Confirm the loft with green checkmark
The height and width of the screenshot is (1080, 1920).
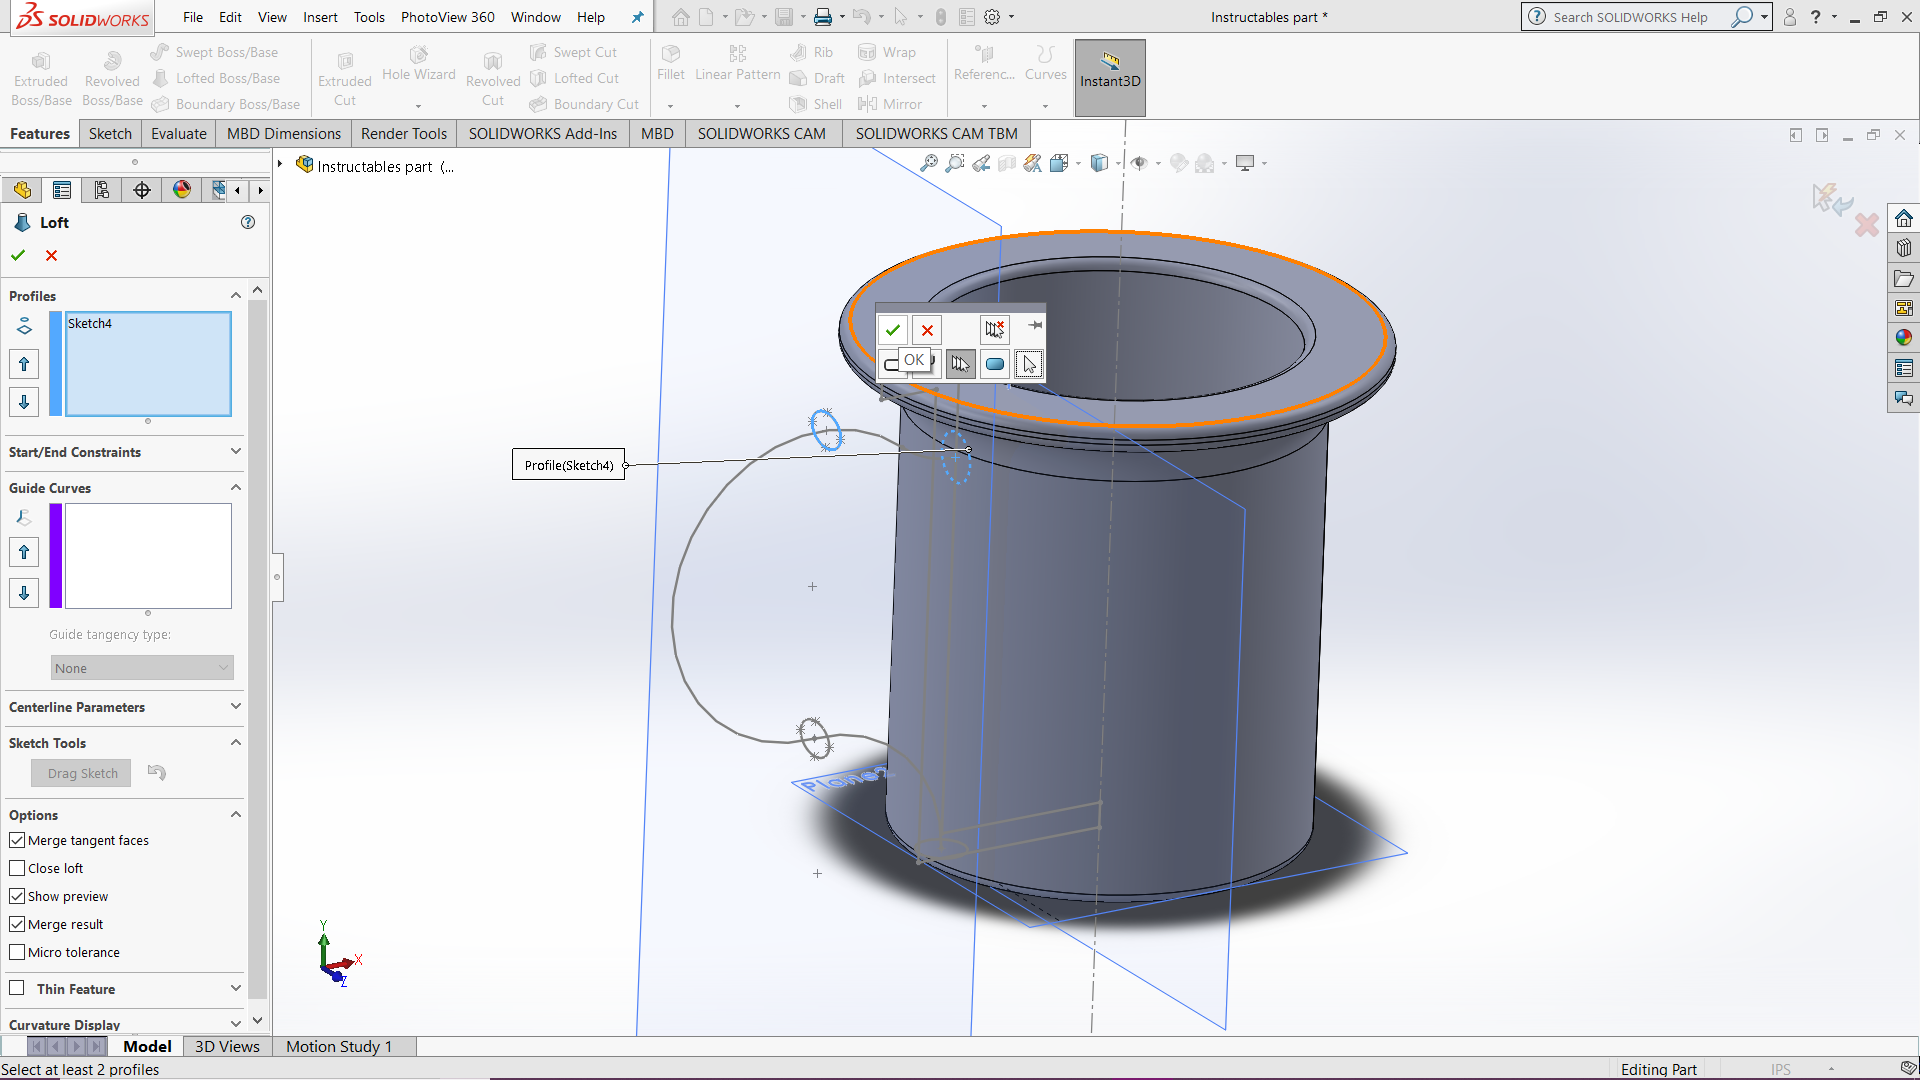point(17,255)
